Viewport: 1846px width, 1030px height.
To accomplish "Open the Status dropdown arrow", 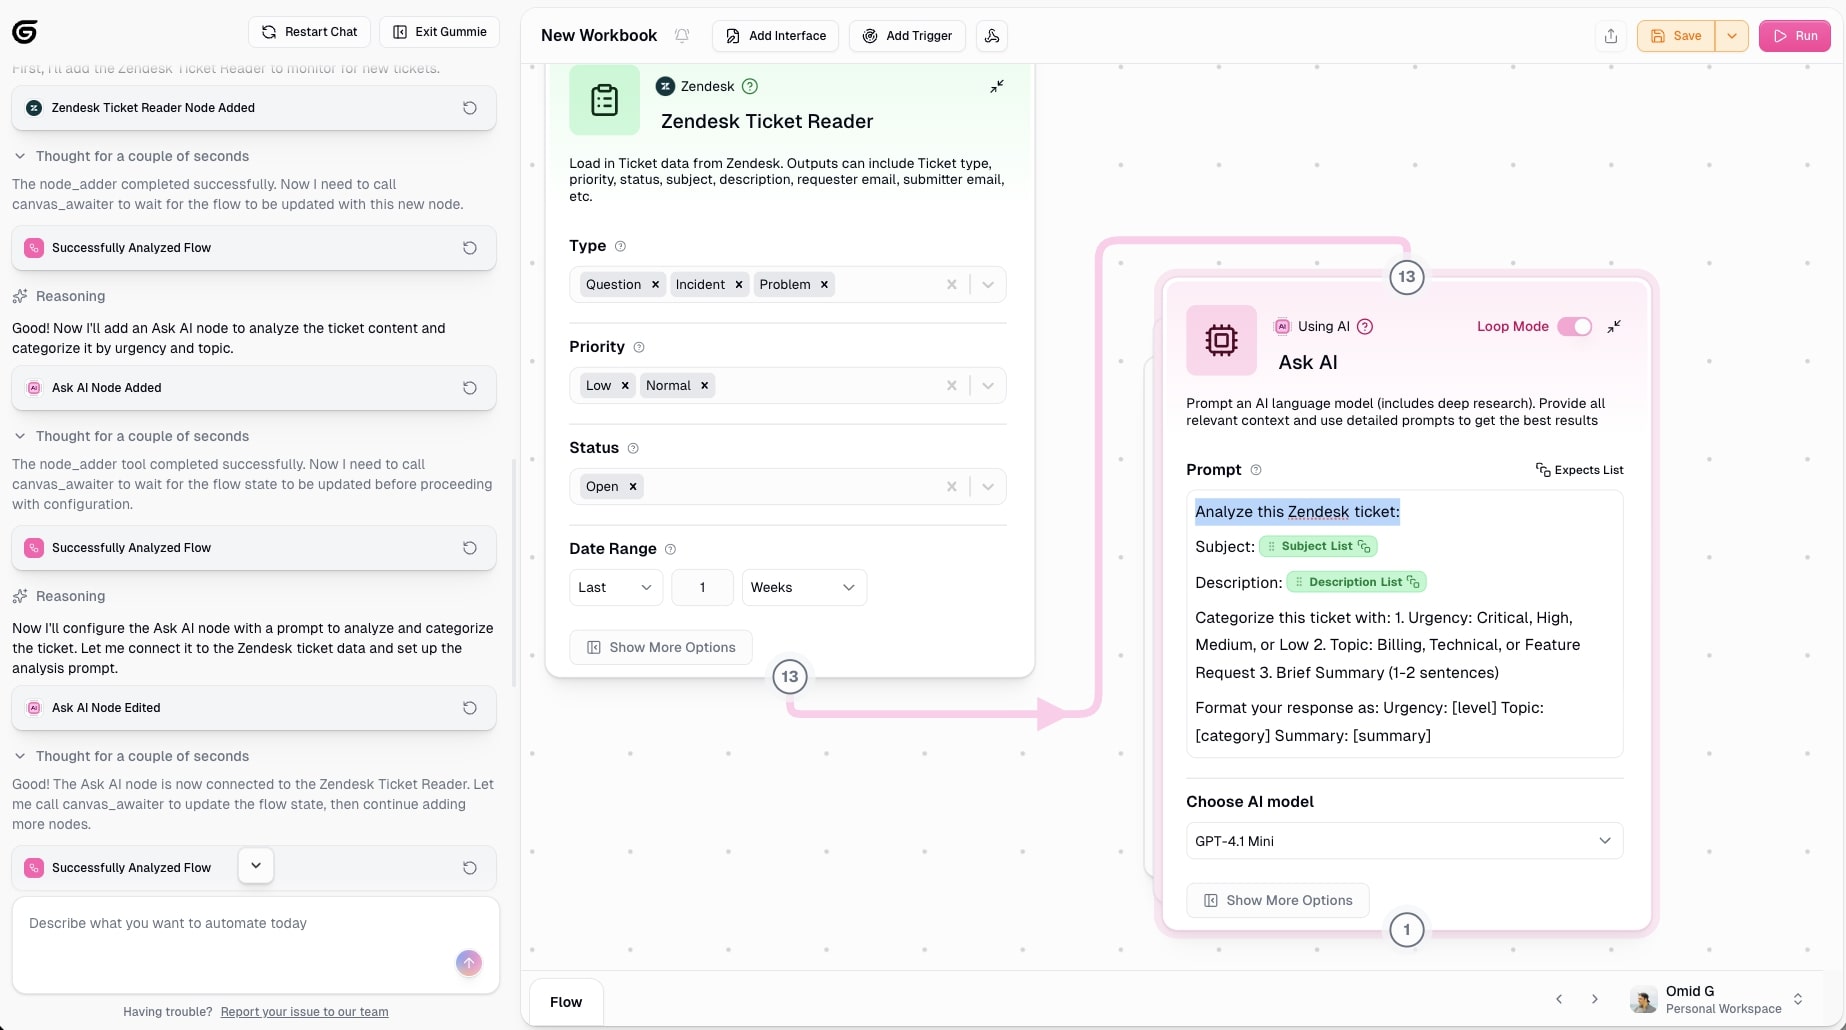I will [x=988, y=487].
